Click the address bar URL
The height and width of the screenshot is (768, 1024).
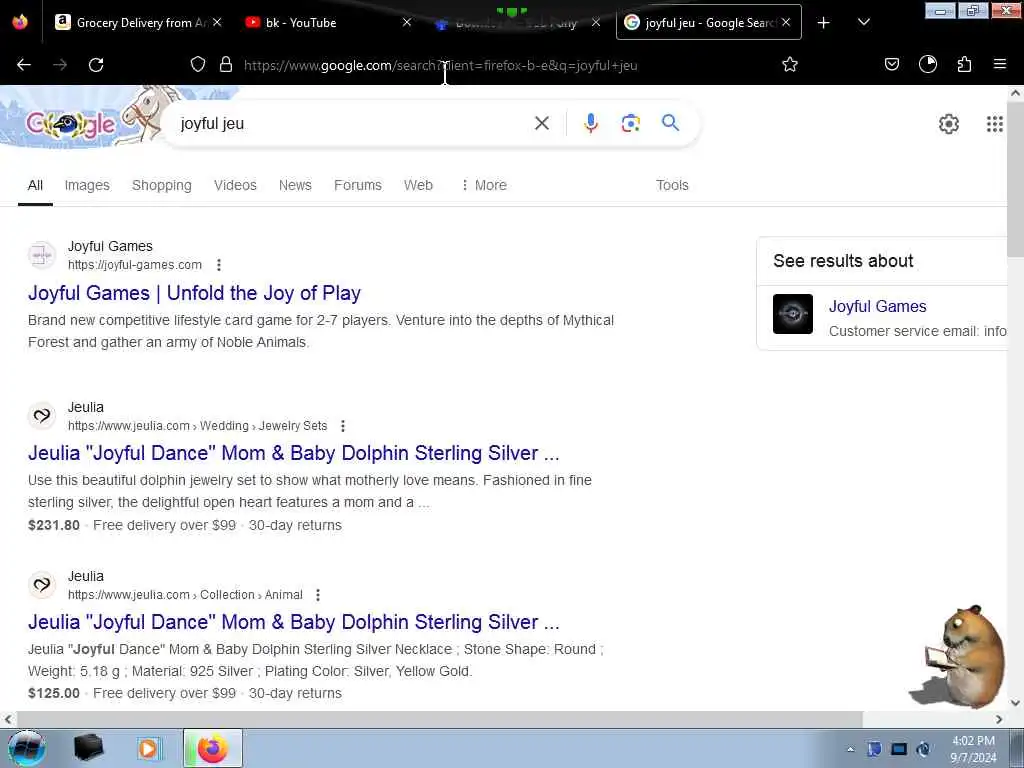click(x=440, y=65)
